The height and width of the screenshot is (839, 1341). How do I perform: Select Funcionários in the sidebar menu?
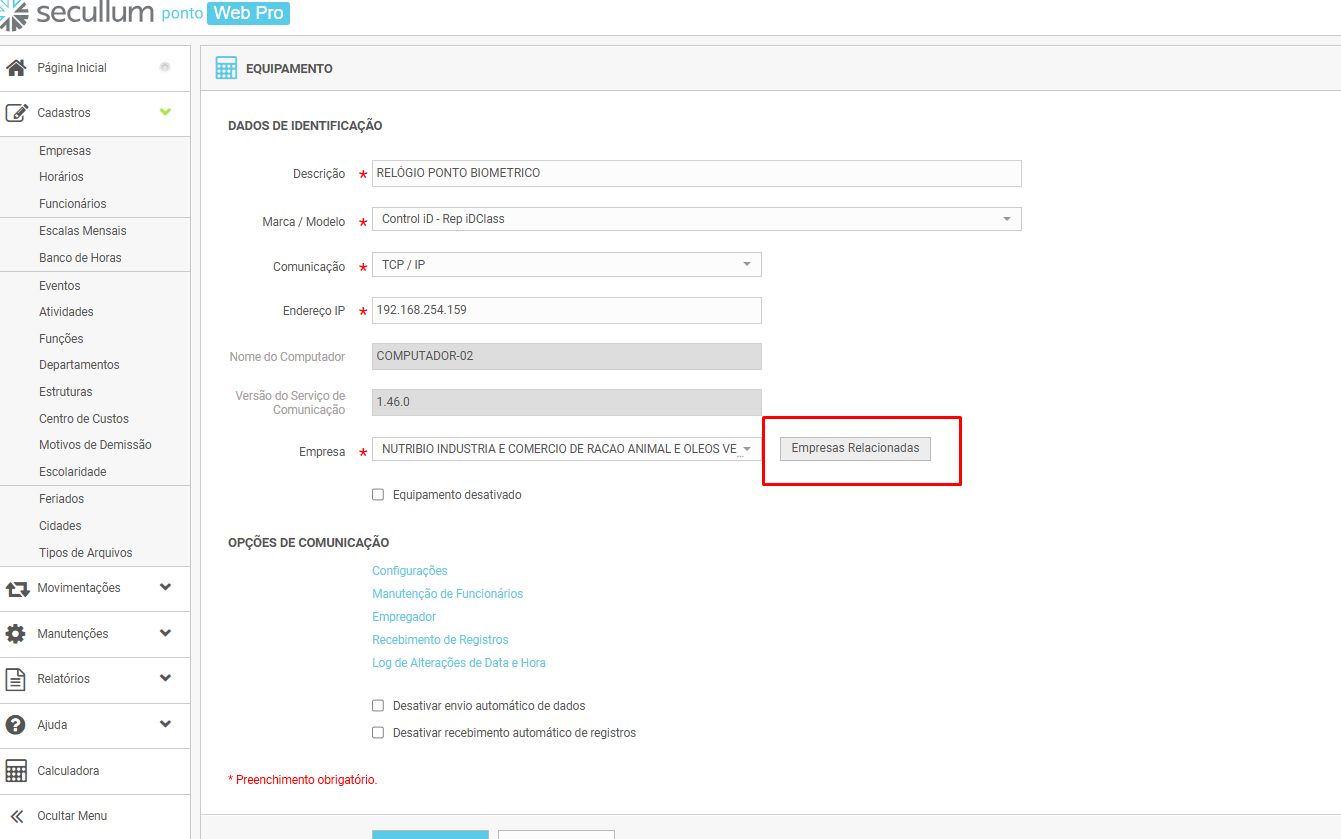pos(72,204)
